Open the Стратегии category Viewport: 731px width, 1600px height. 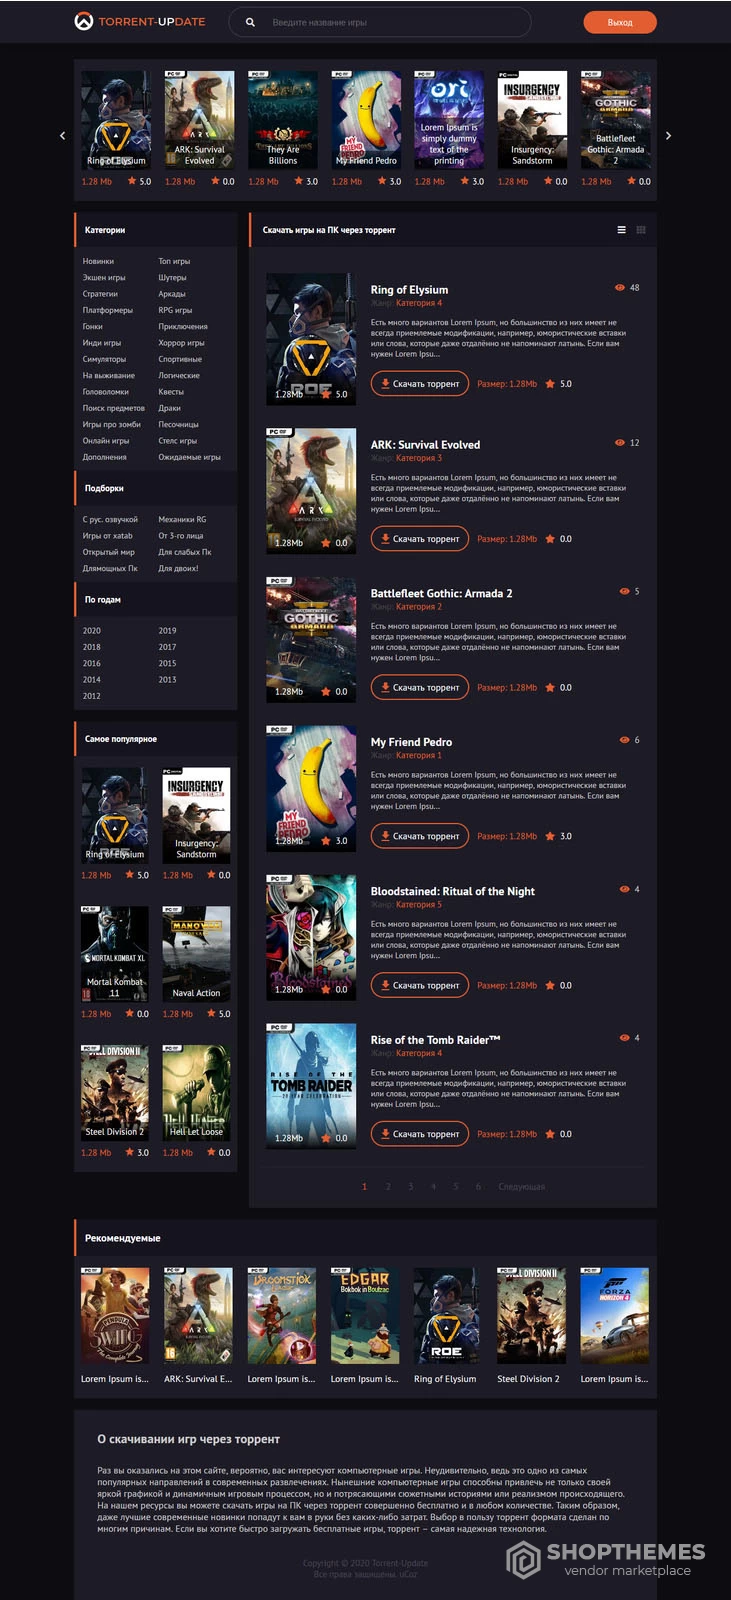pyautogui.click(x=100, y=294)
